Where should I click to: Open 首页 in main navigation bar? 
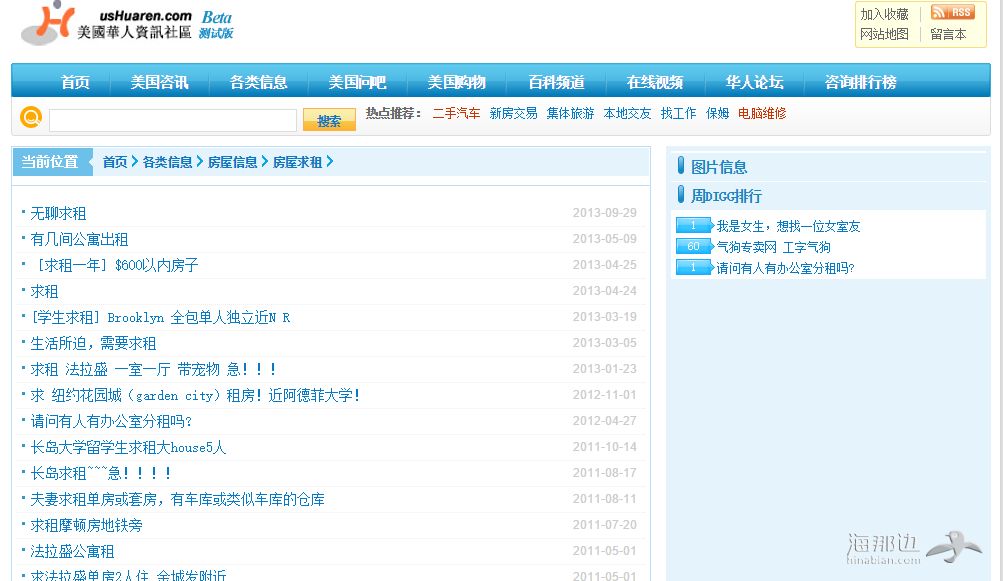pos(75,82)
